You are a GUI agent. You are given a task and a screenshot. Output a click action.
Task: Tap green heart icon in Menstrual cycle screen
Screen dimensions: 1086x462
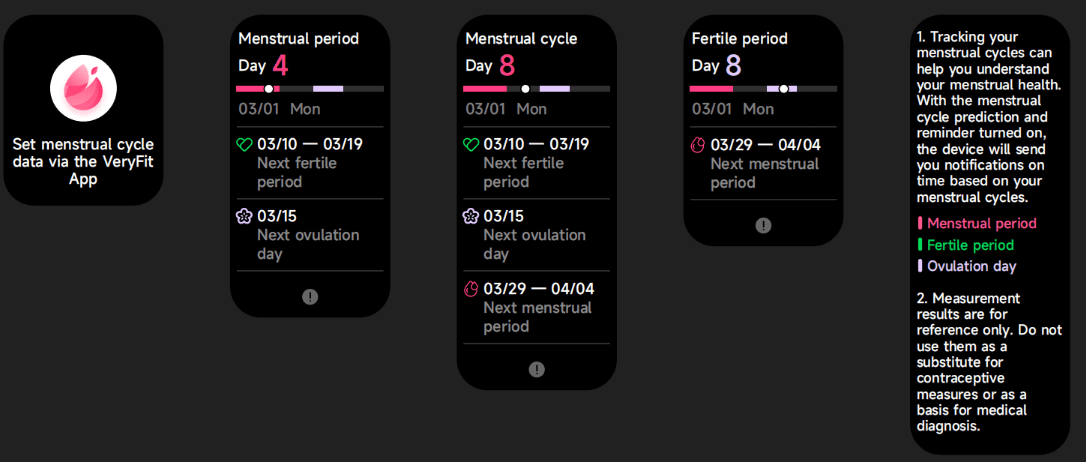471,145
